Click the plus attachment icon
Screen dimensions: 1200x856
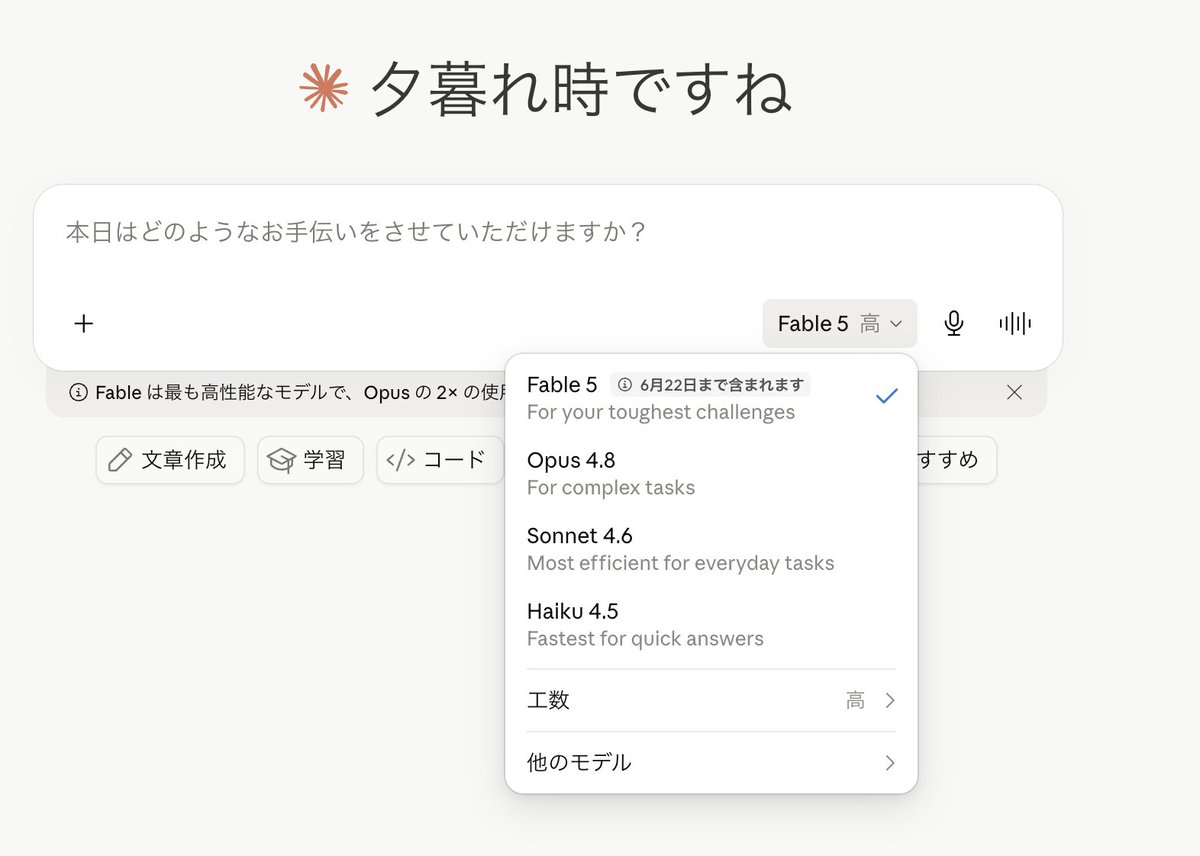(x=84, y=323)
